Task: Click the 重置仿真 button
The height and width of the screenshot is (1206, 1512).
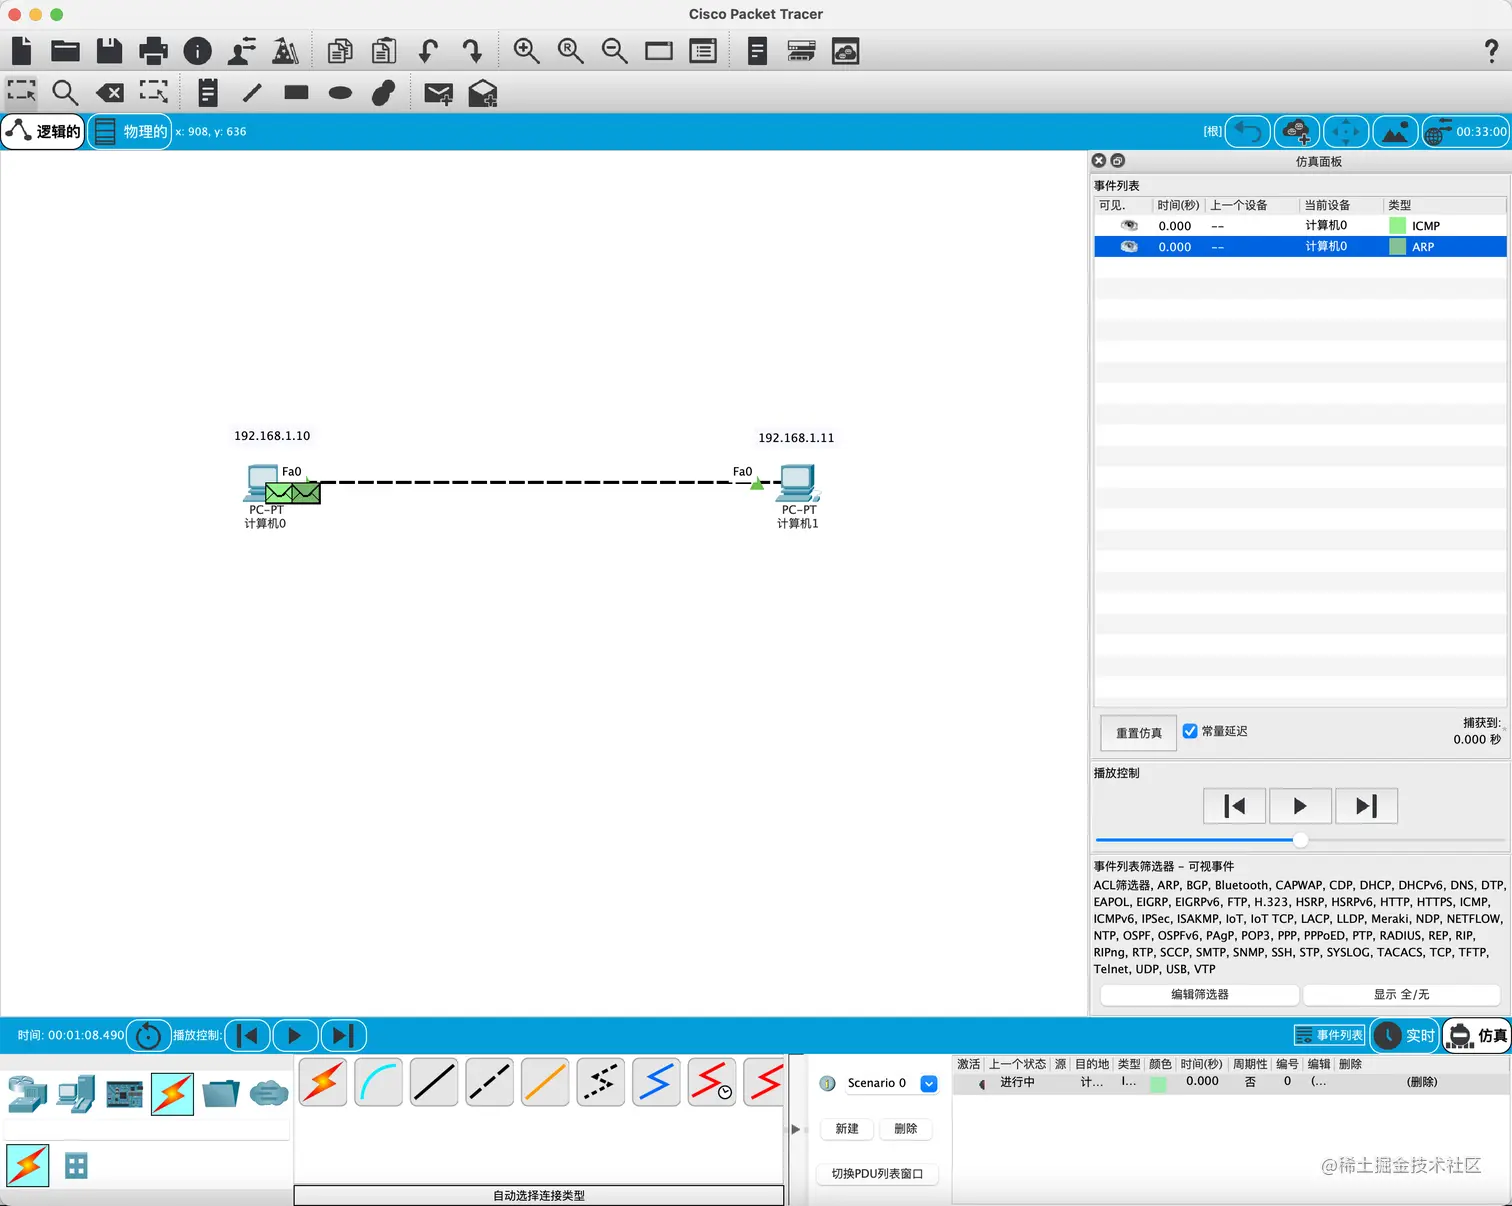Action: 1139,733
